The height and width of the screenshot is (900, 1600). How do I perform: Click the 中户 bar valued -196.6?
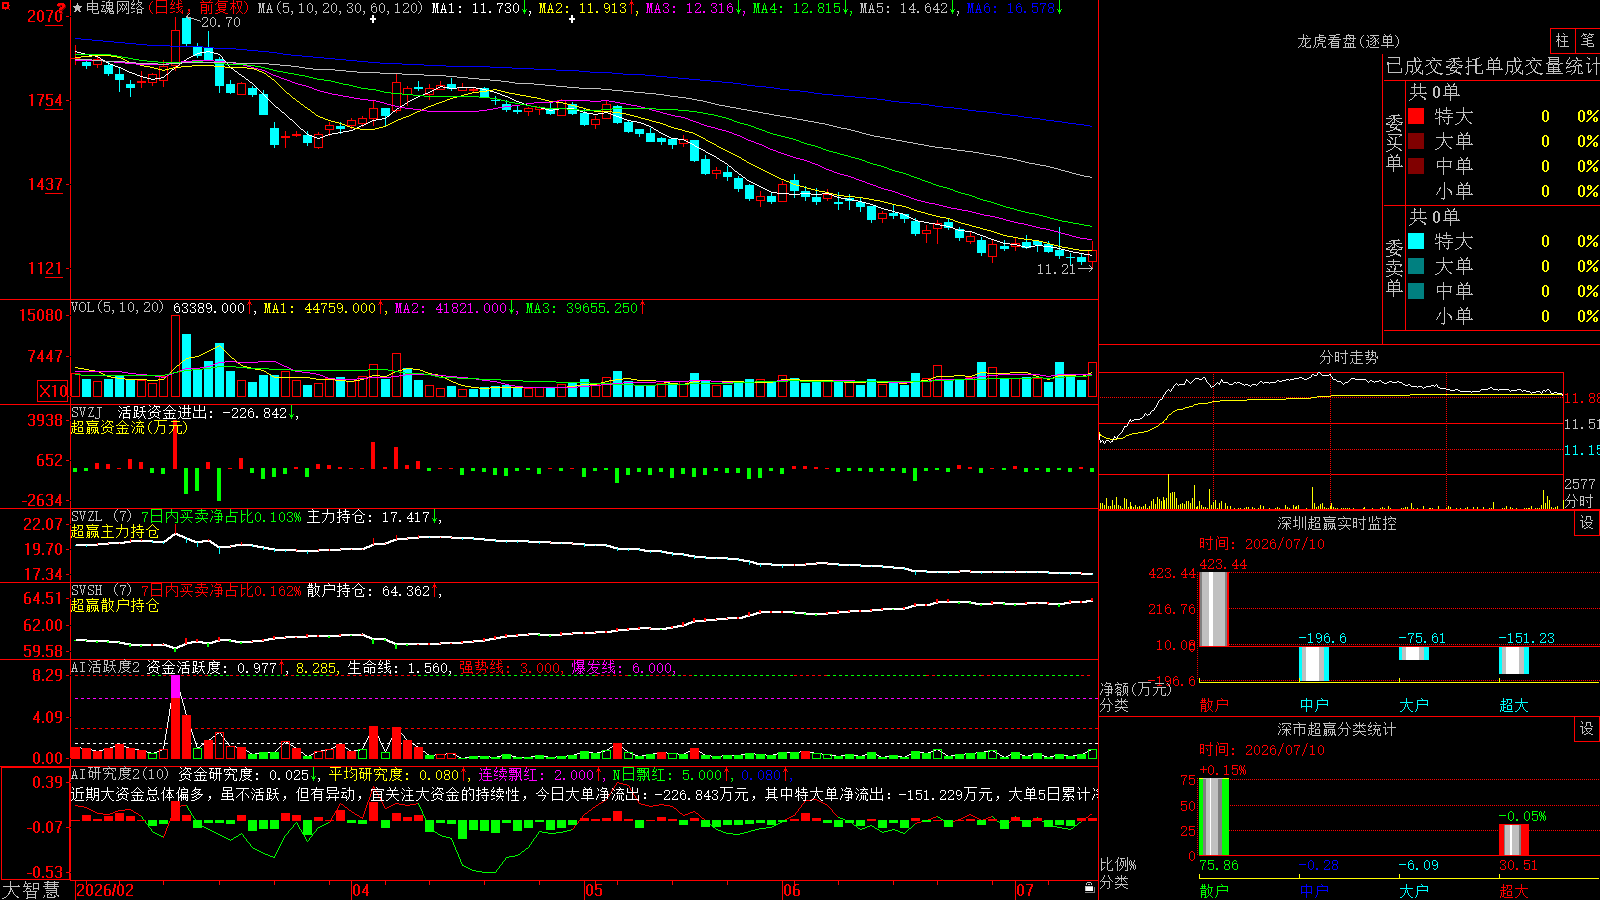click(x=1314, y=664)
